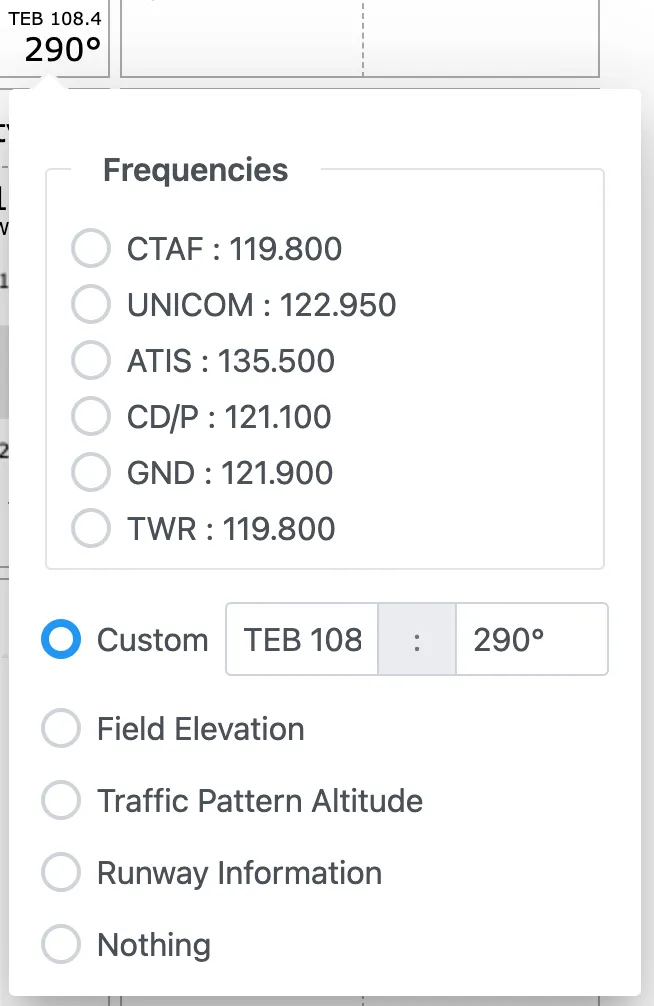Click the custom label field reading TEB 108
Viewport: 654px width, 1006px height.
pyautogui.click(x=302, y=640)
